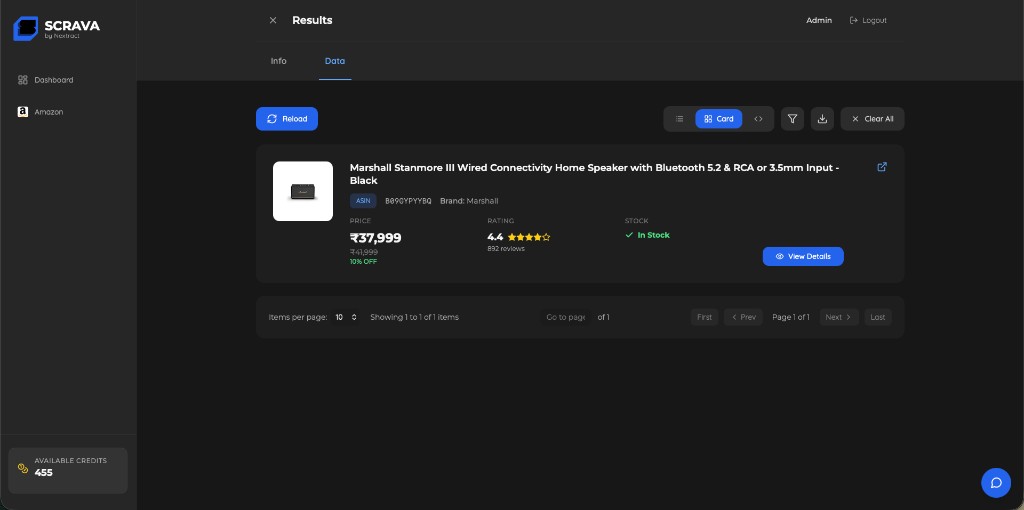
Task: Click the Marshall speaker thumbnail
Action: [x=303, y=191]
